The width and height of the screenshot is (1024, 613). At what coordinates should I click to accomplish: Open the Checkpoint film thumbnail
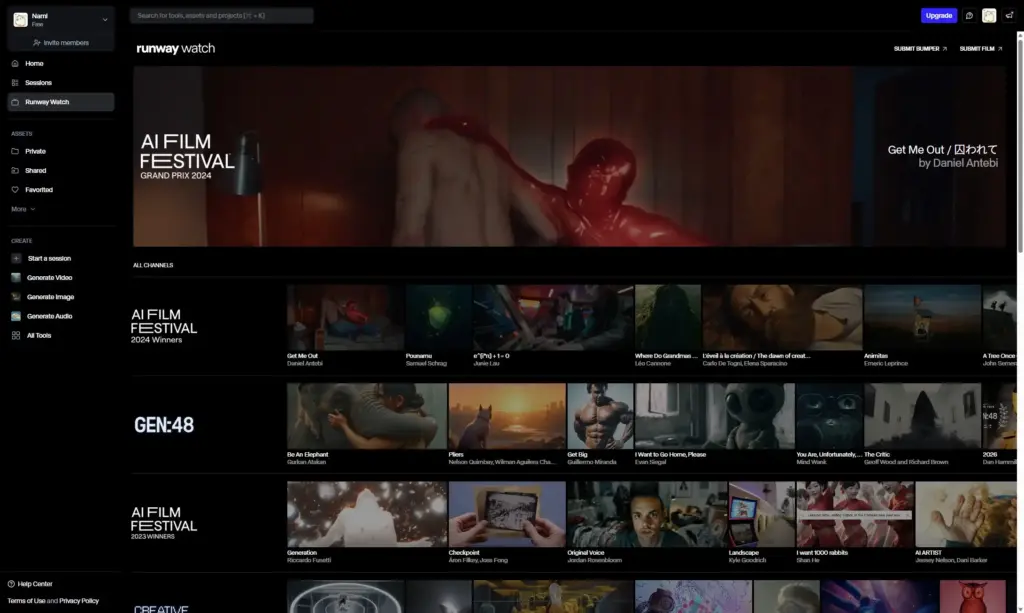tap(507, 514)
